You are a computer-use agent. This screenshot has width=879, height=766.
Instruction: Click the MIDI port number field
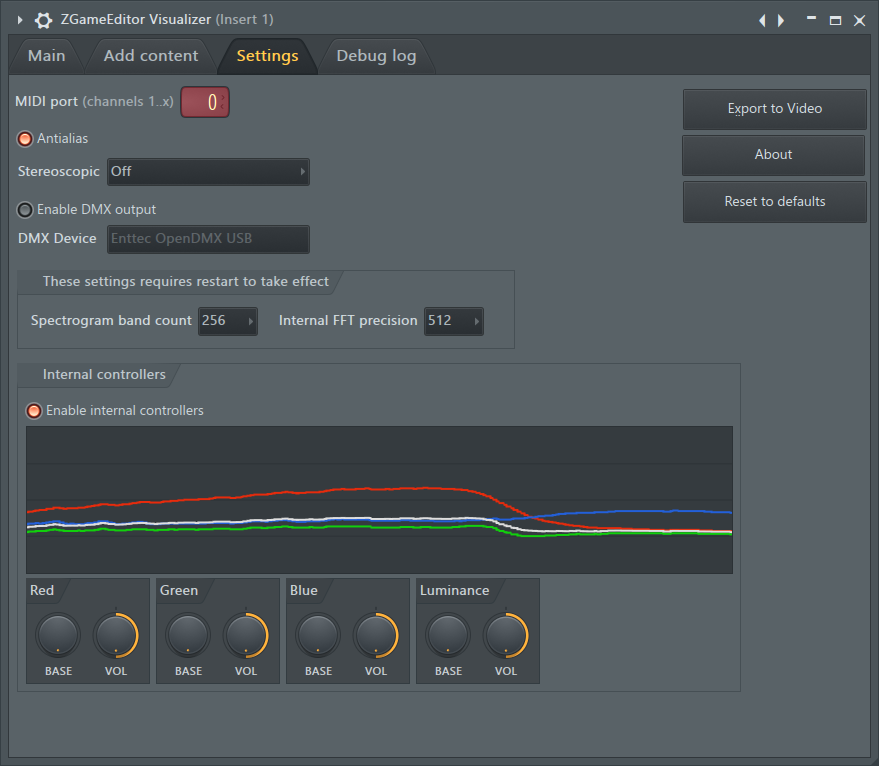(205, 102)
